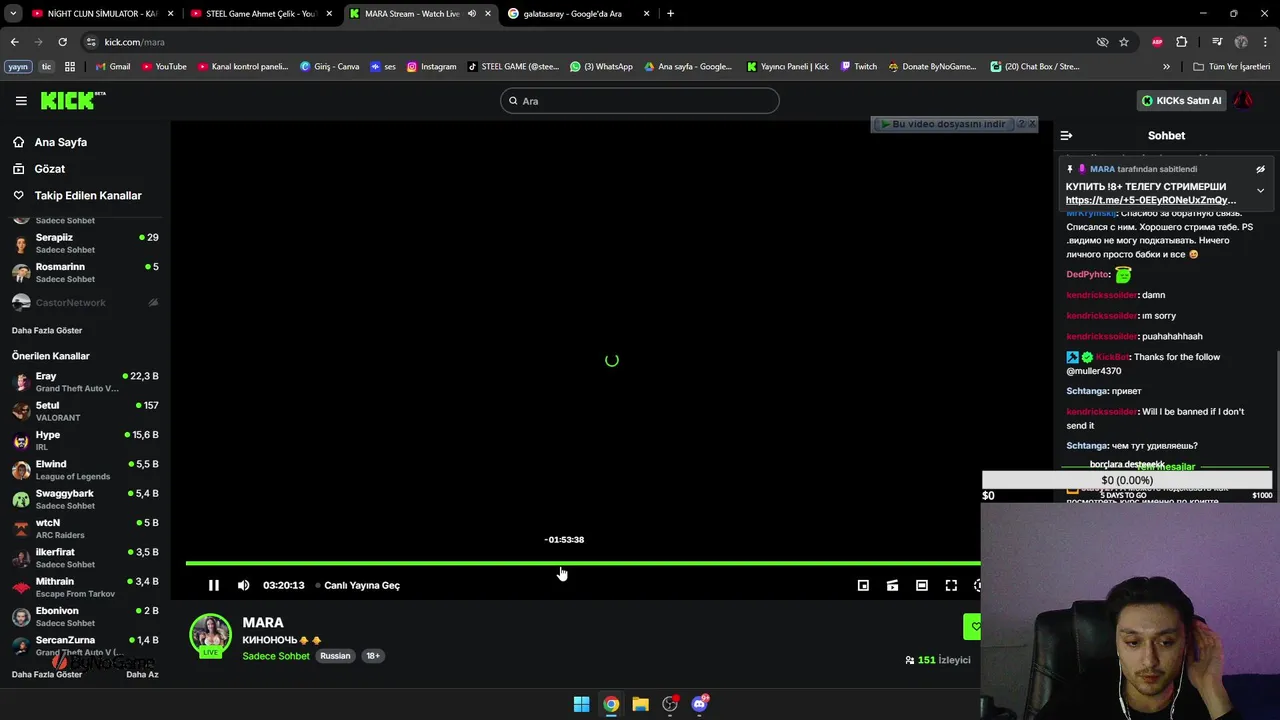This screenshot has height=720, width=1280.
Task: Bookmark this page with star icon
Action: click(1124, 42)
